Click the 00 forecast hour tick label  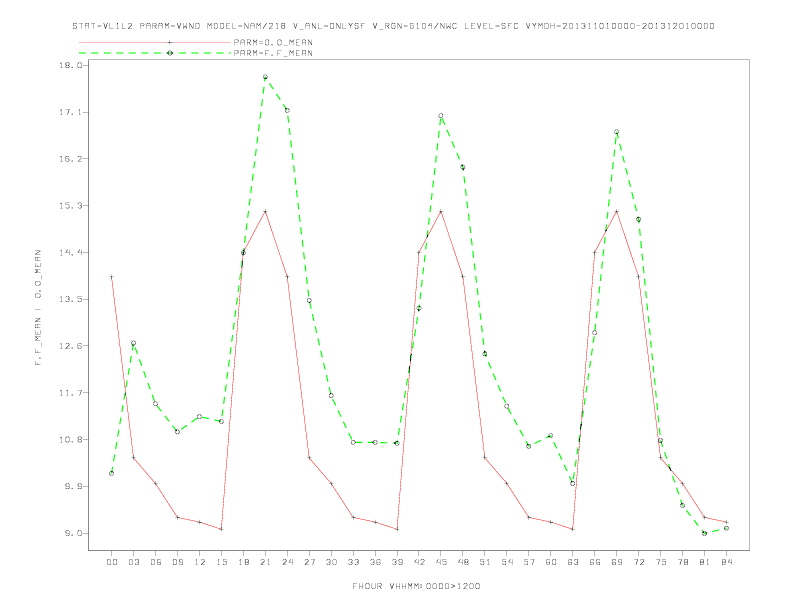coord(112,562)
